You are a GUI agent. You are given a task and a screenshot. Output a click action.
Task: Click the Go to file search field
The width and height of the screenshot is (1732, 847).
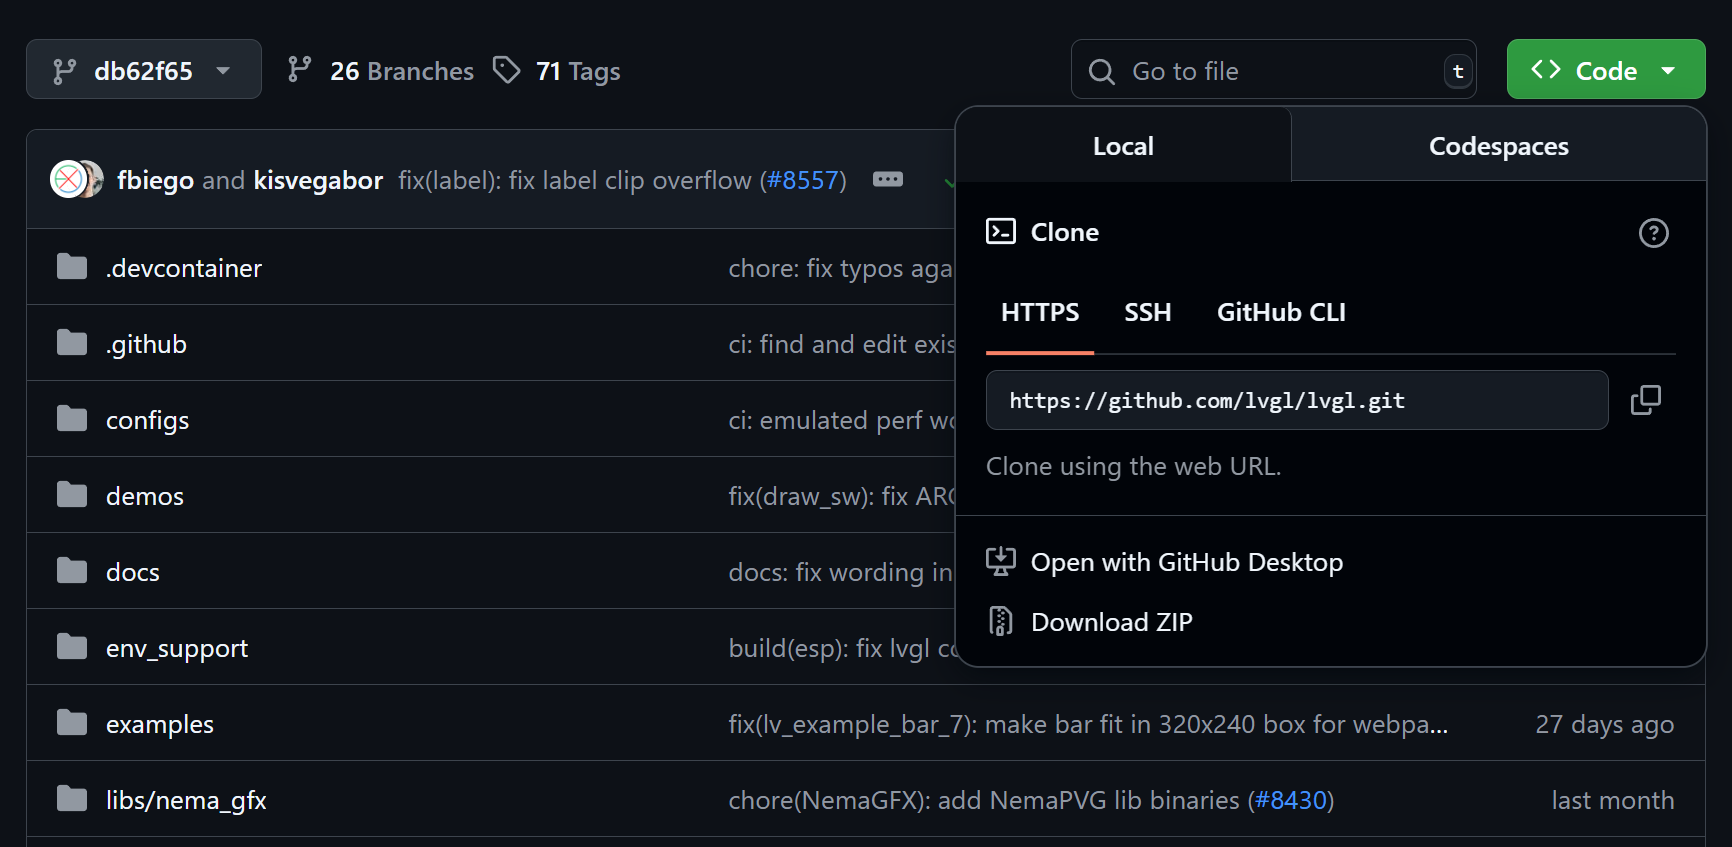[x=1273, y=70]
